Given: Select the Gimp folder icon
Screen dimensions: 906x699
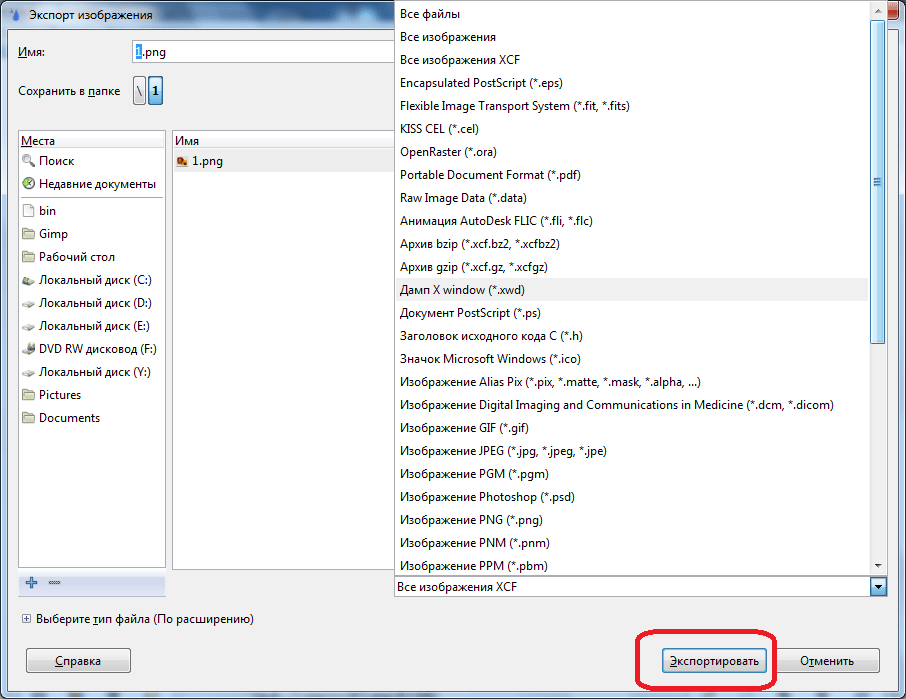Looking at the screenshot, I should pyautogui.click(x=28, y=234).
